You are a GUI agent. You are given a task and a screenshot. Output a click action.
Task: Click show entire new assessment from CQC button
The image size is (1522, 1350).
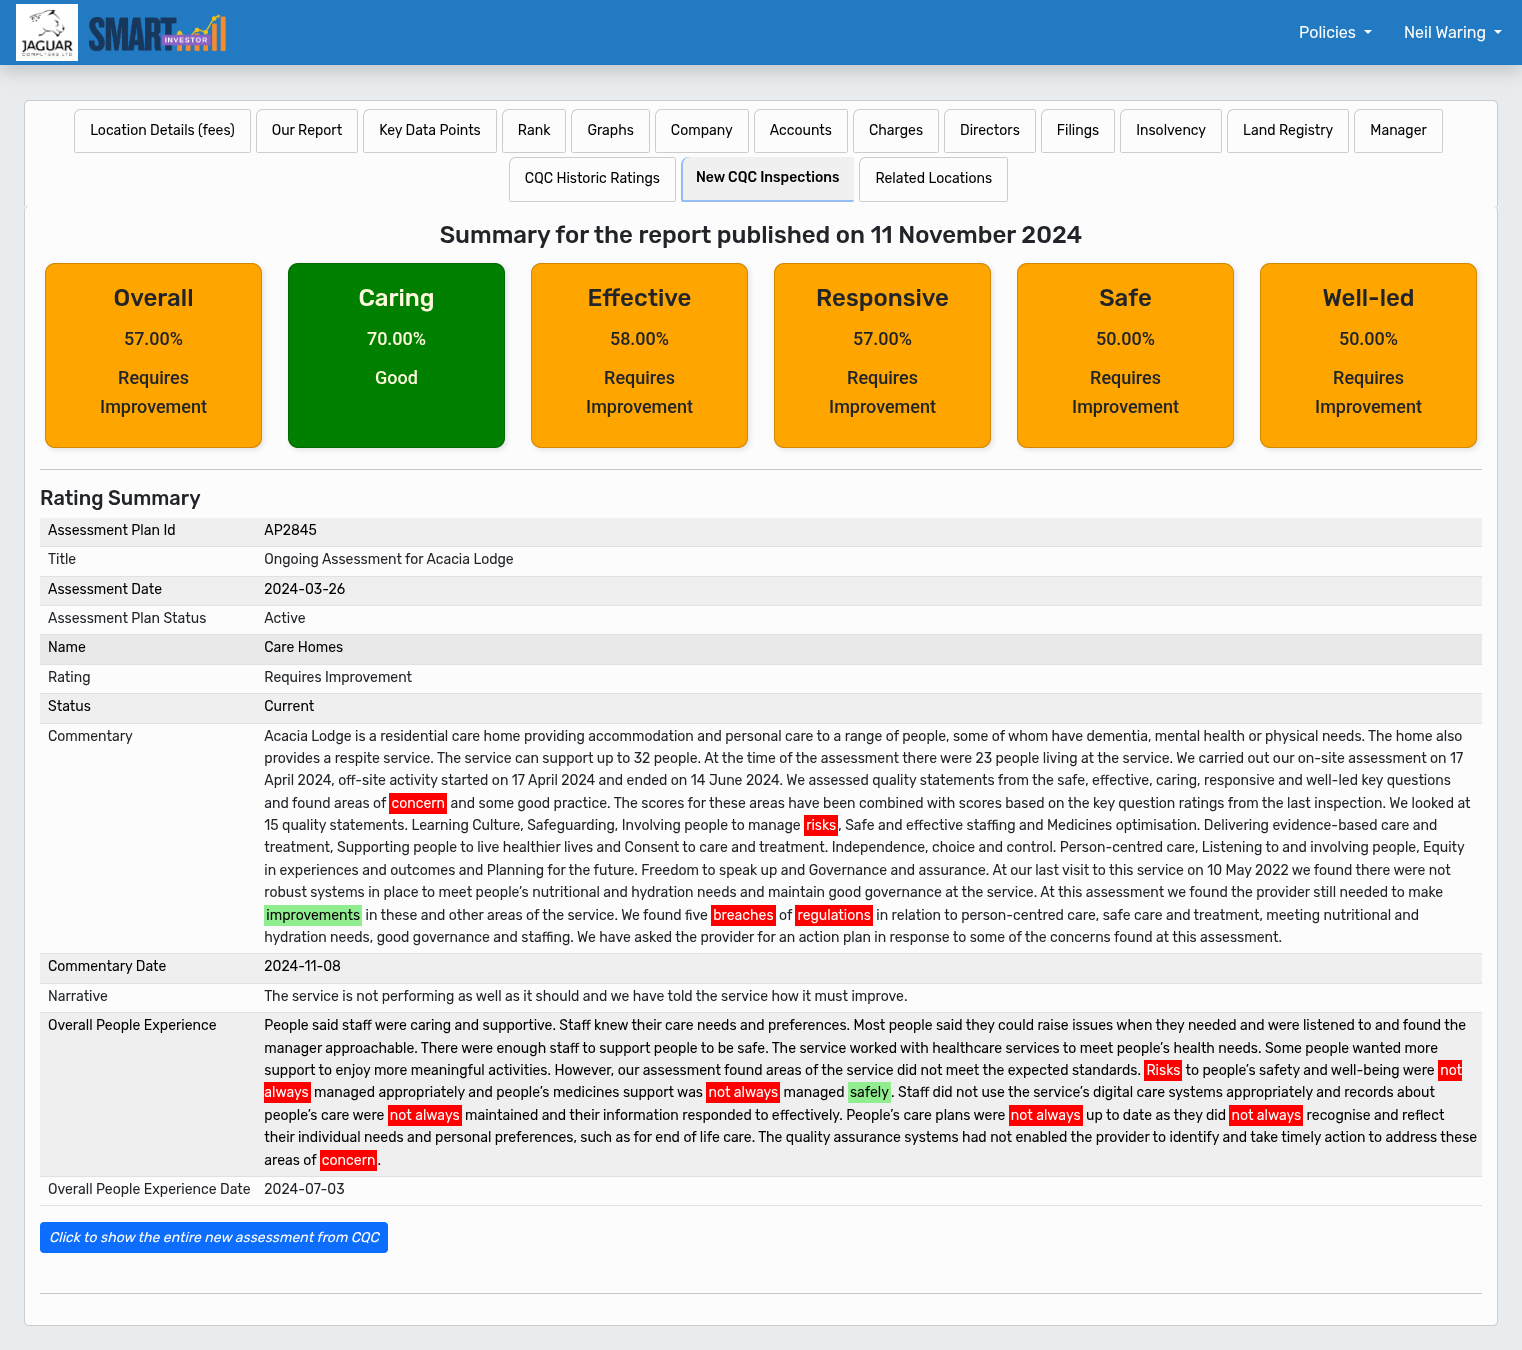[214, 1238]
